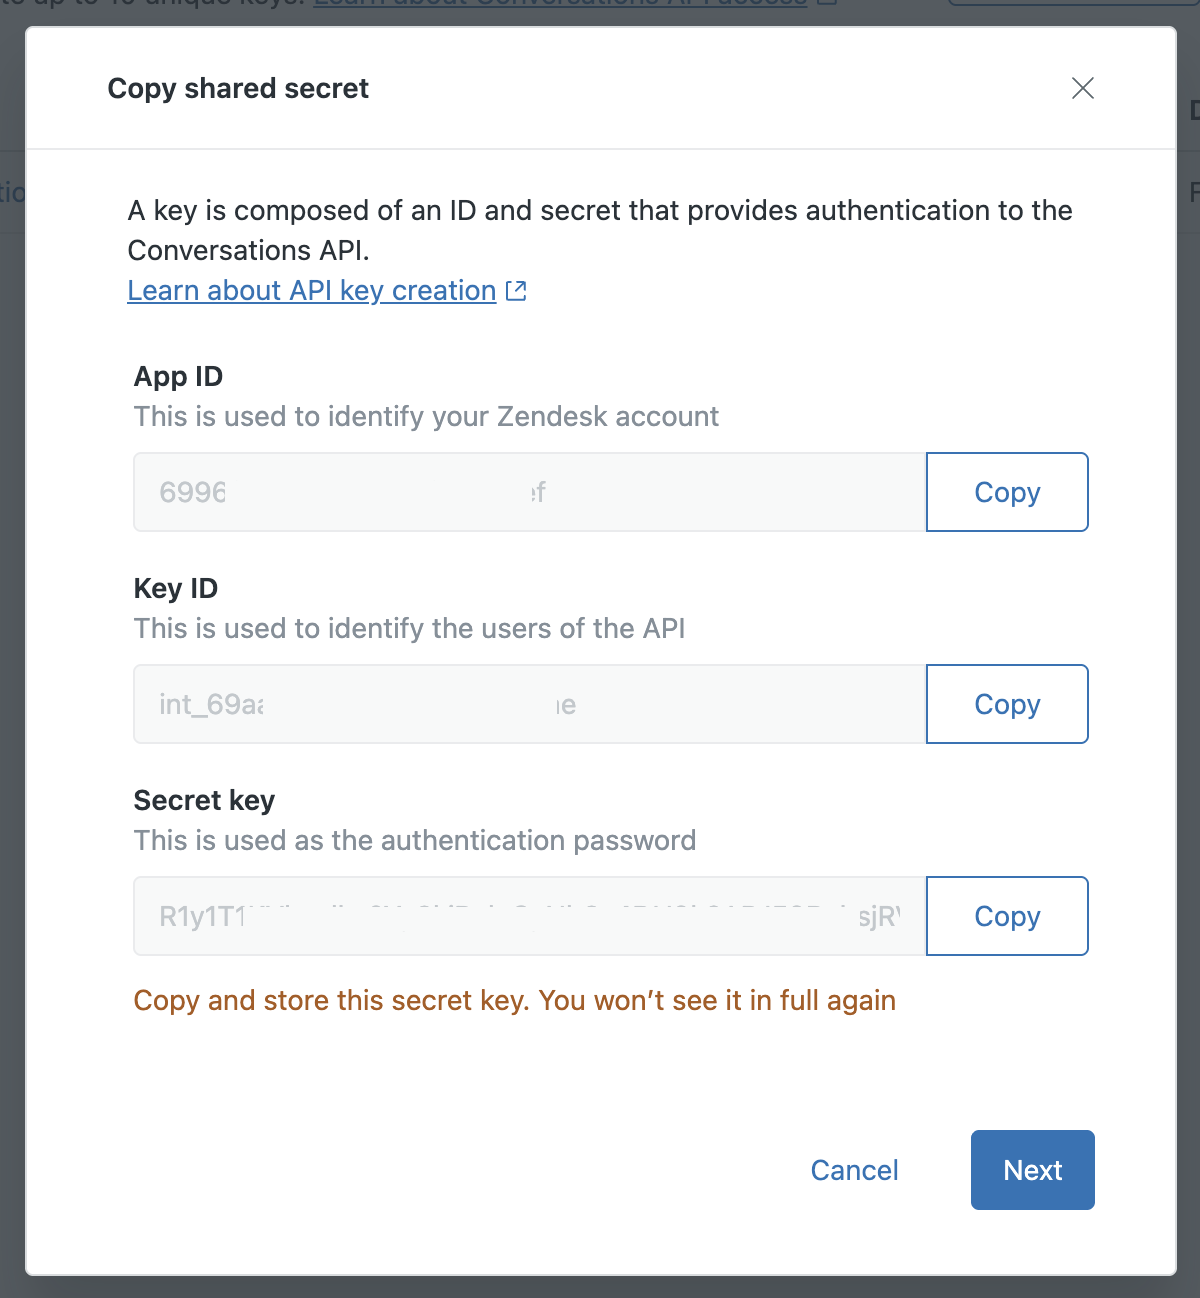Click the authentication password description text

pos(415,840)
